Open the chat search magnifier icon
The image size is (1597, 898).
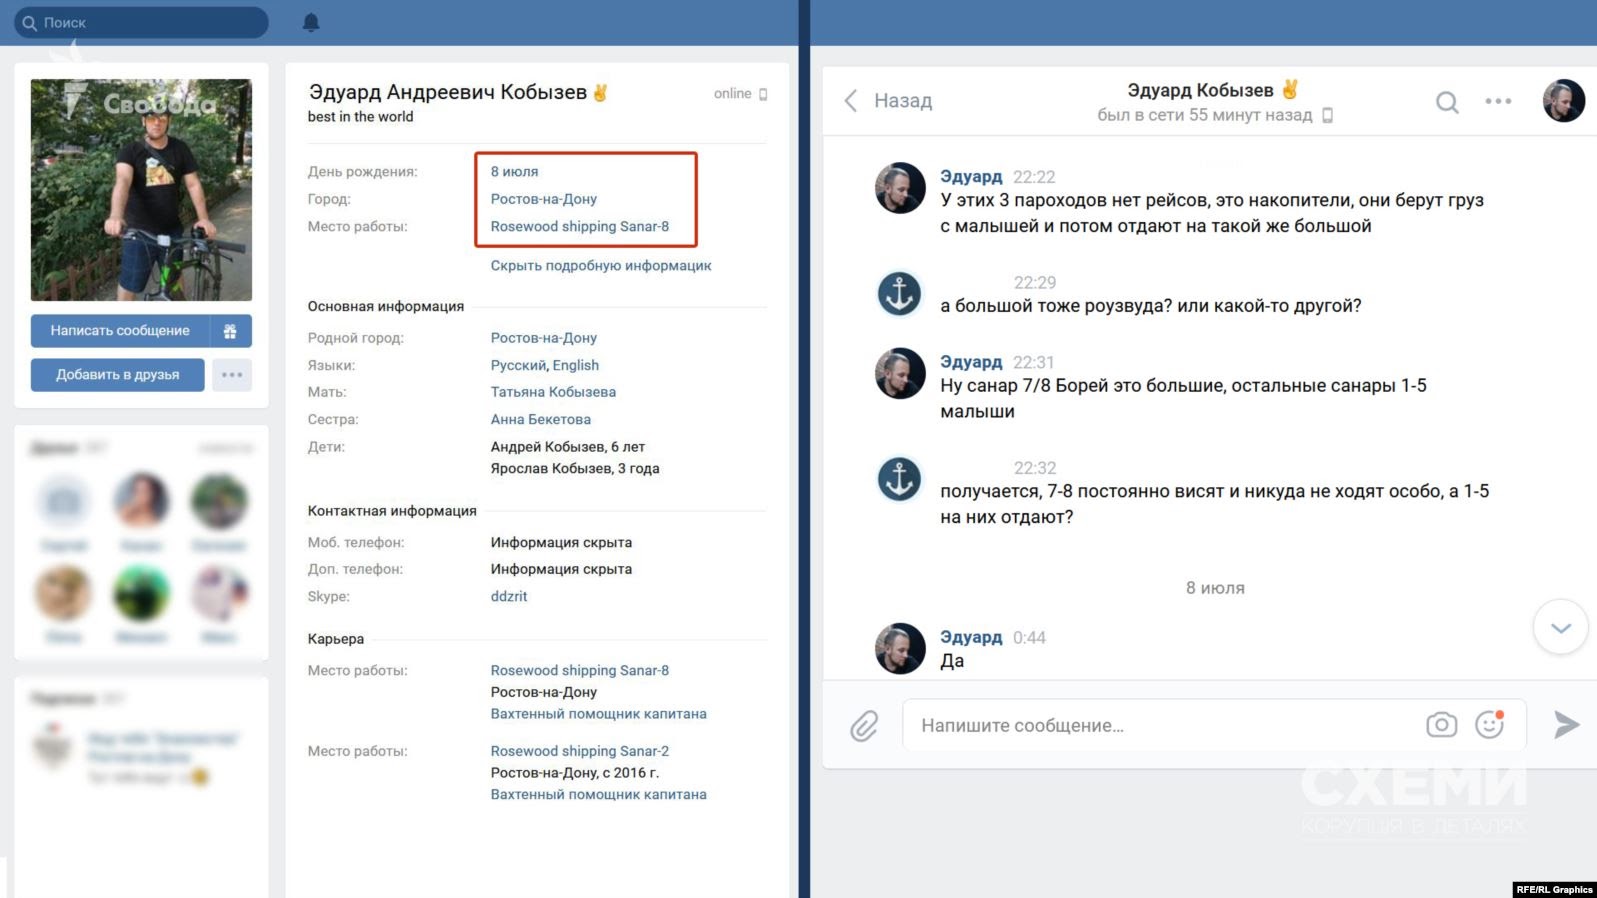[x=1446, y=102]
